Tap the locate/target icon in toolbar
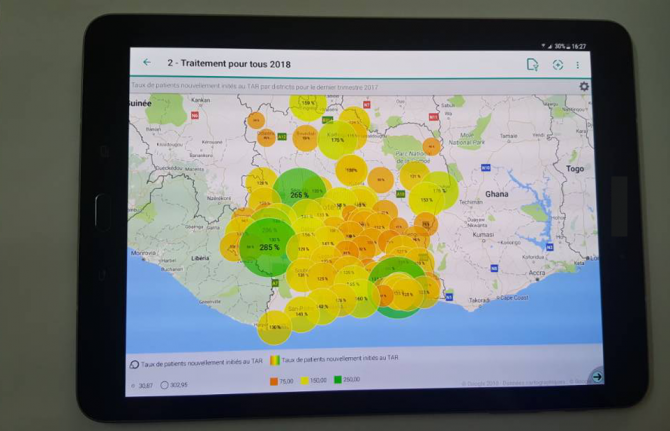The image size is (670, 431). tap(558, 65)
